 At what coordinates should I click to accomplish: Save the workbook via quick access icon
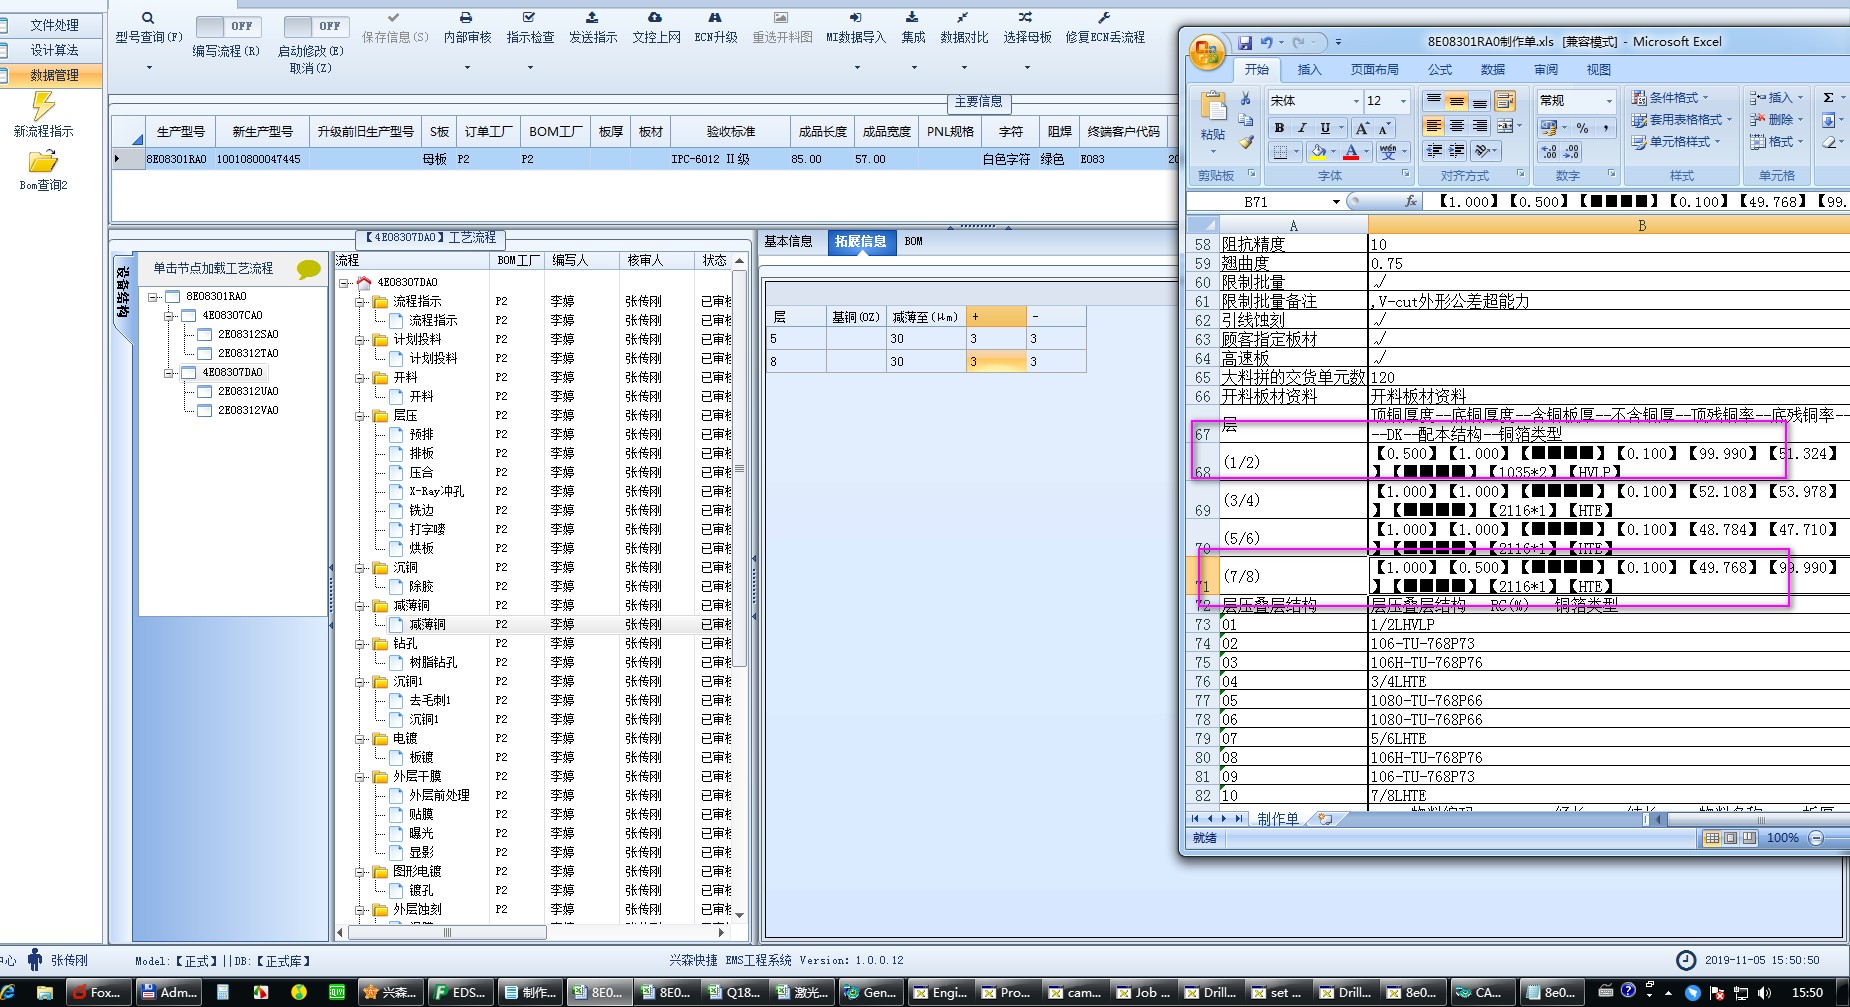point(1245,42)
